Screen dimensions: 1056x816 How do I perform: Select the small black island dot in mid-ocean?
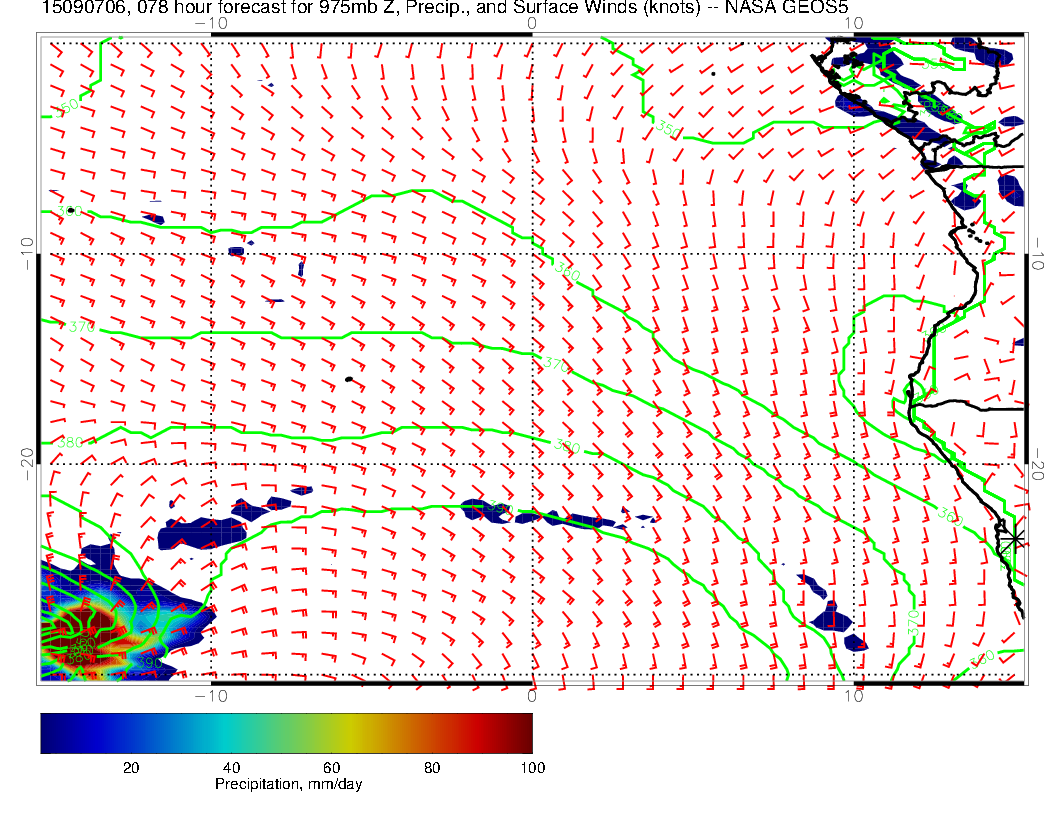point(348,379)
